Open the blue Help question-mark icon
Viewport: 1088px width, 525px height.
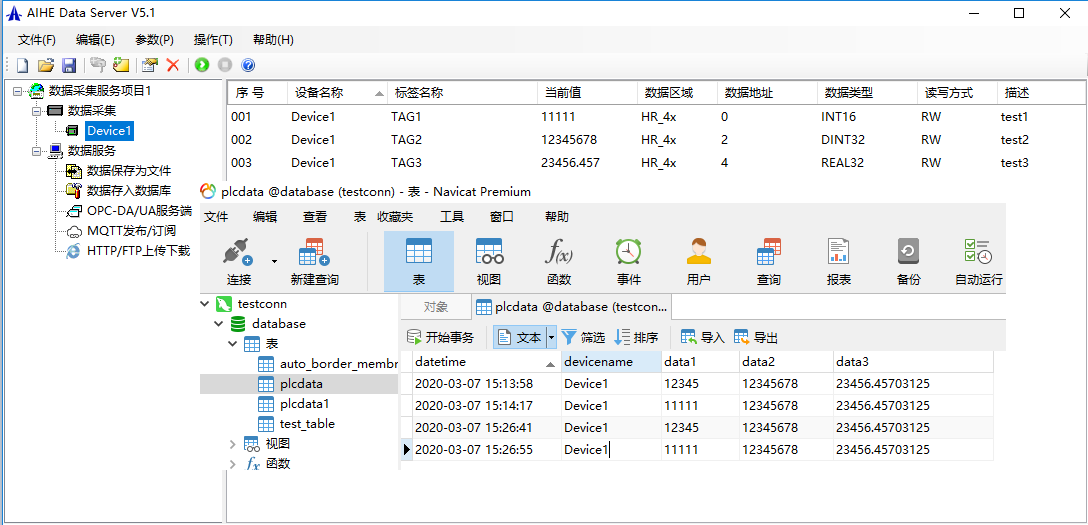248,65
